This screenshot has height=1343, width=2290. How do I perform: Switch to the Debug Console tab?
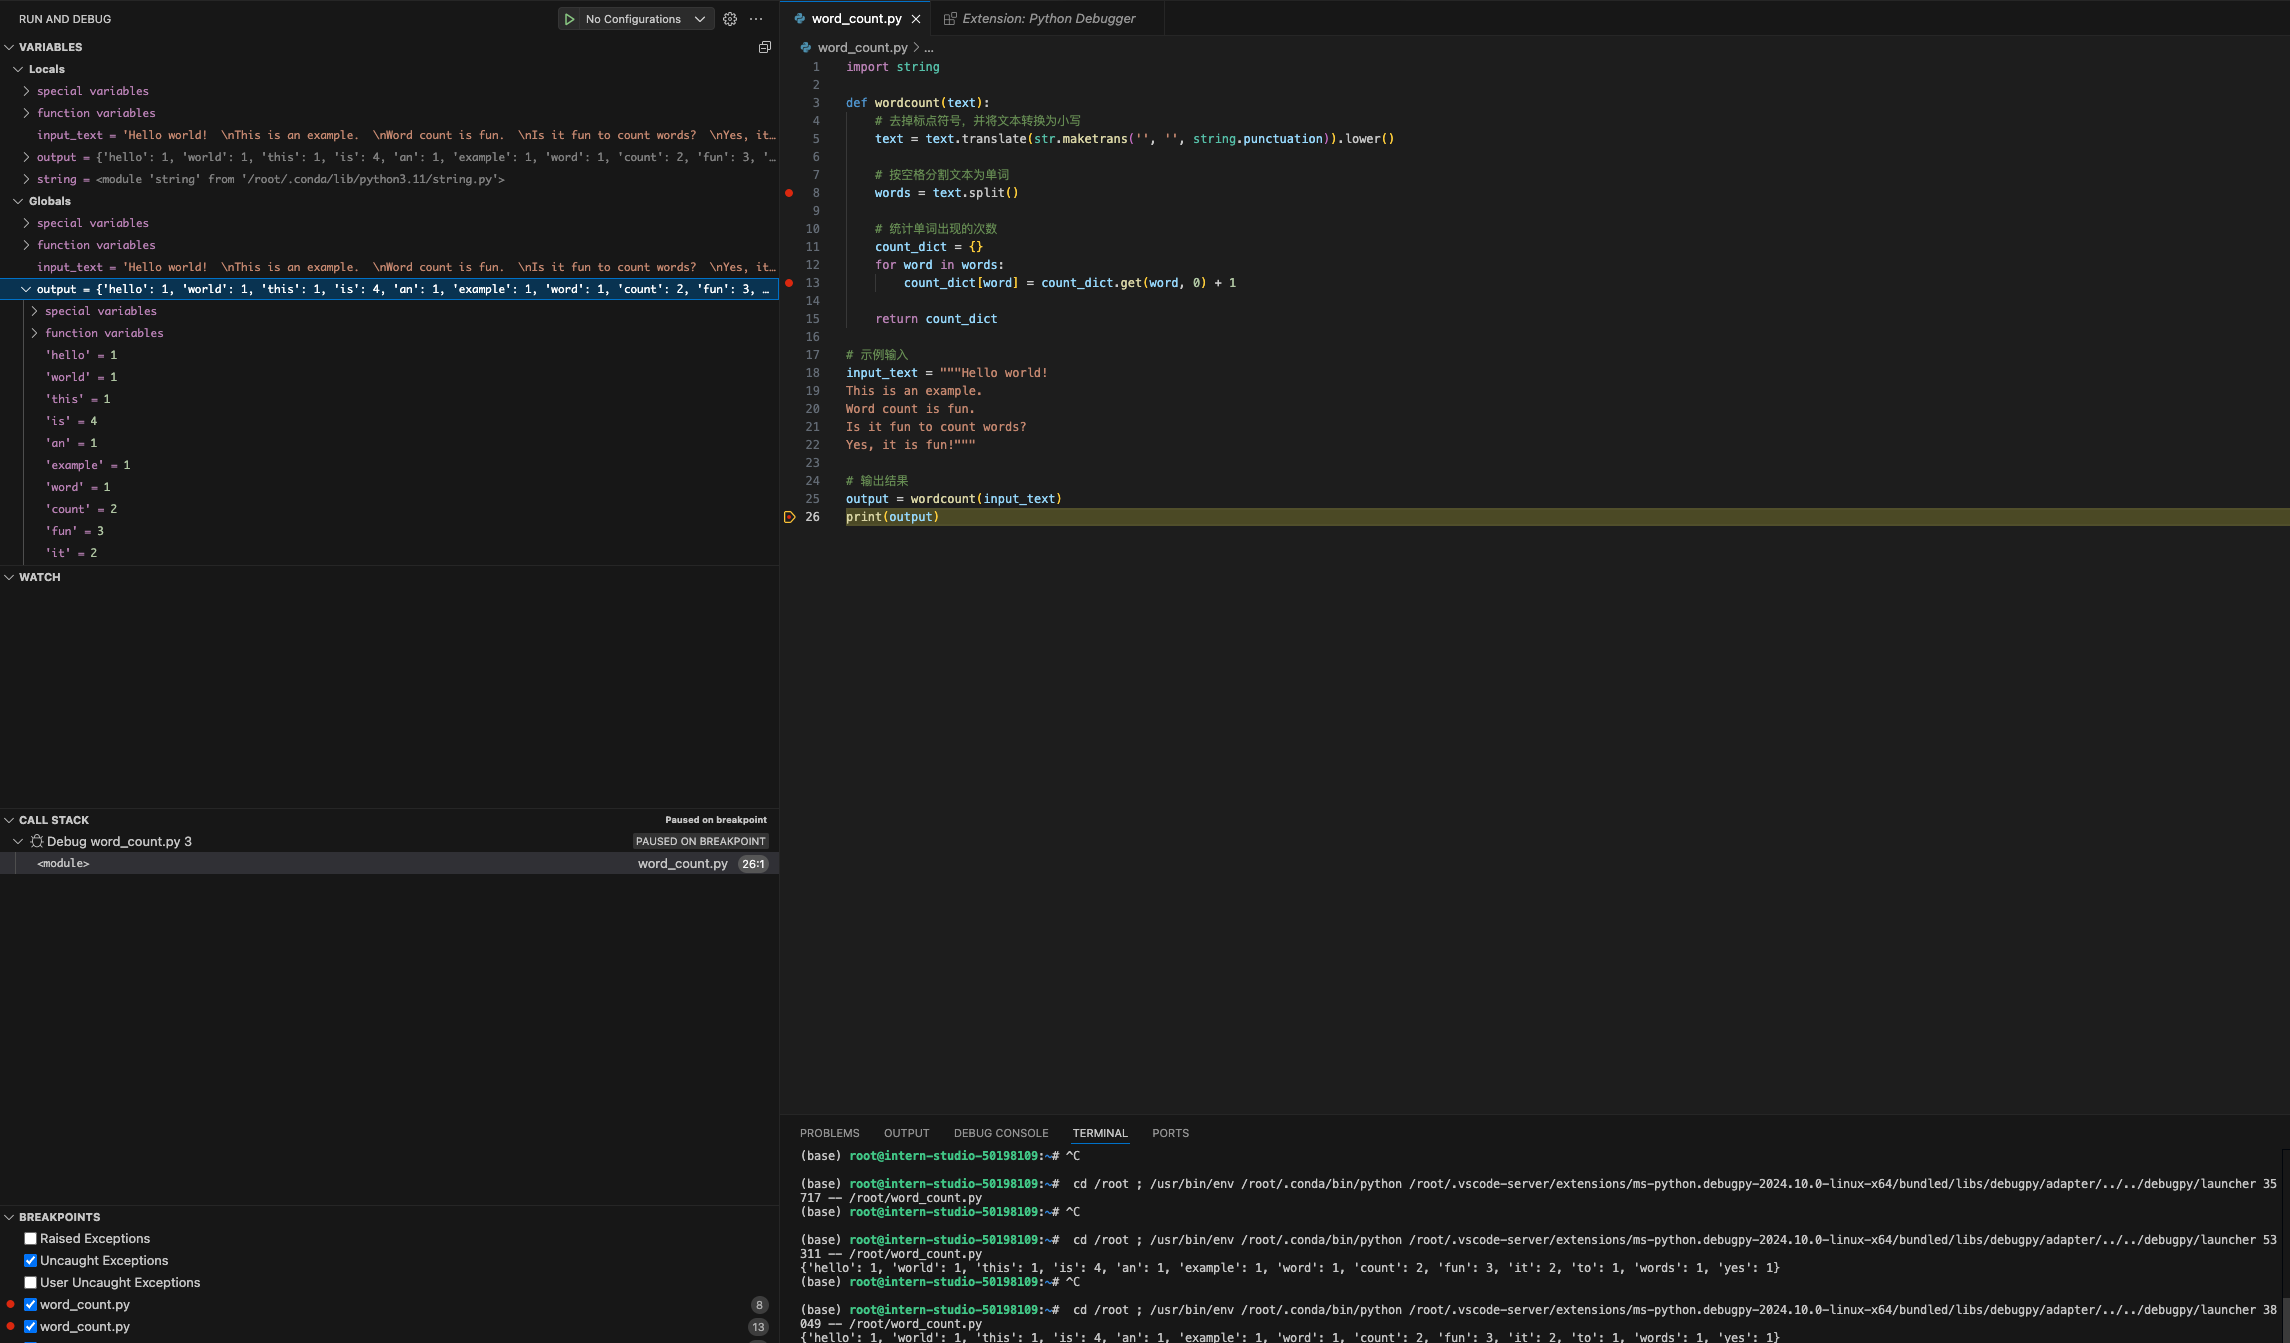click(x=1000, y=1133)
